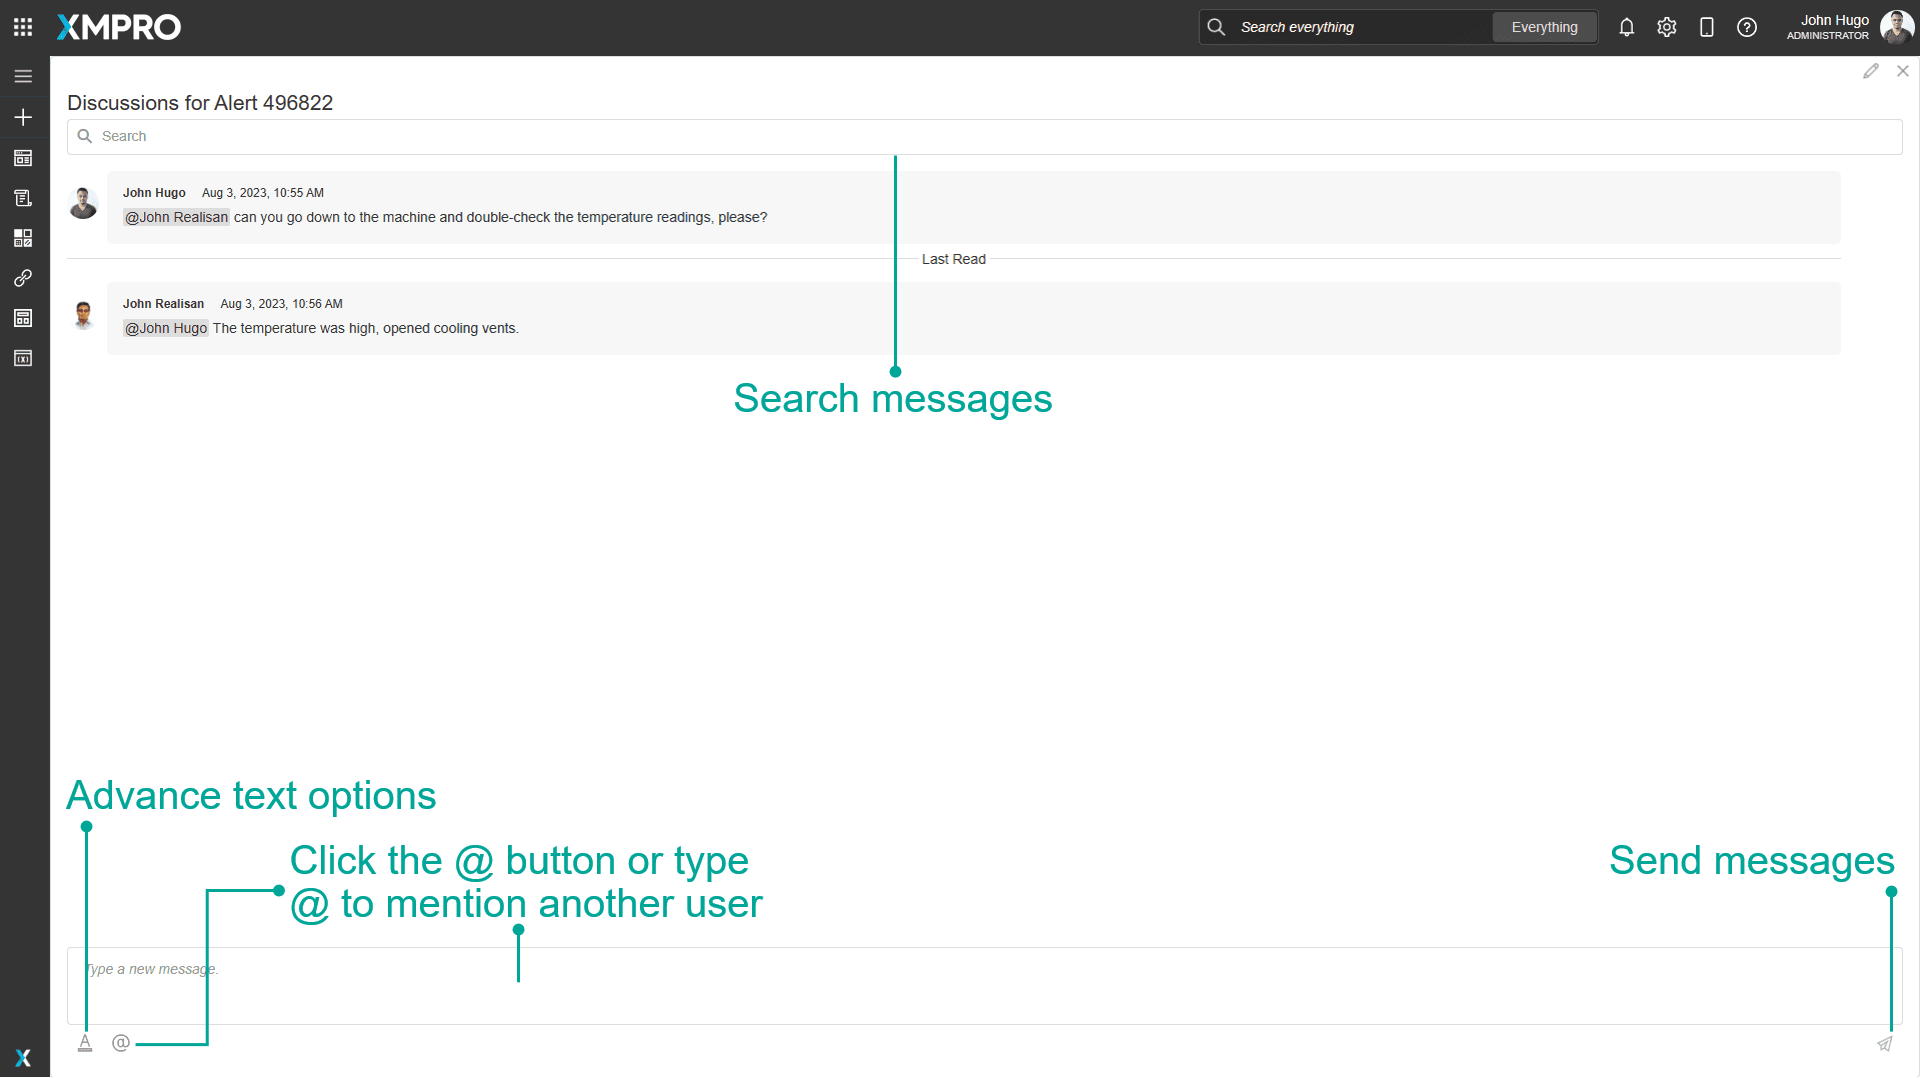Open the Everything search scope dropdown
The width and height of the screenshot is (1920, 1078).
[1544, 27]
